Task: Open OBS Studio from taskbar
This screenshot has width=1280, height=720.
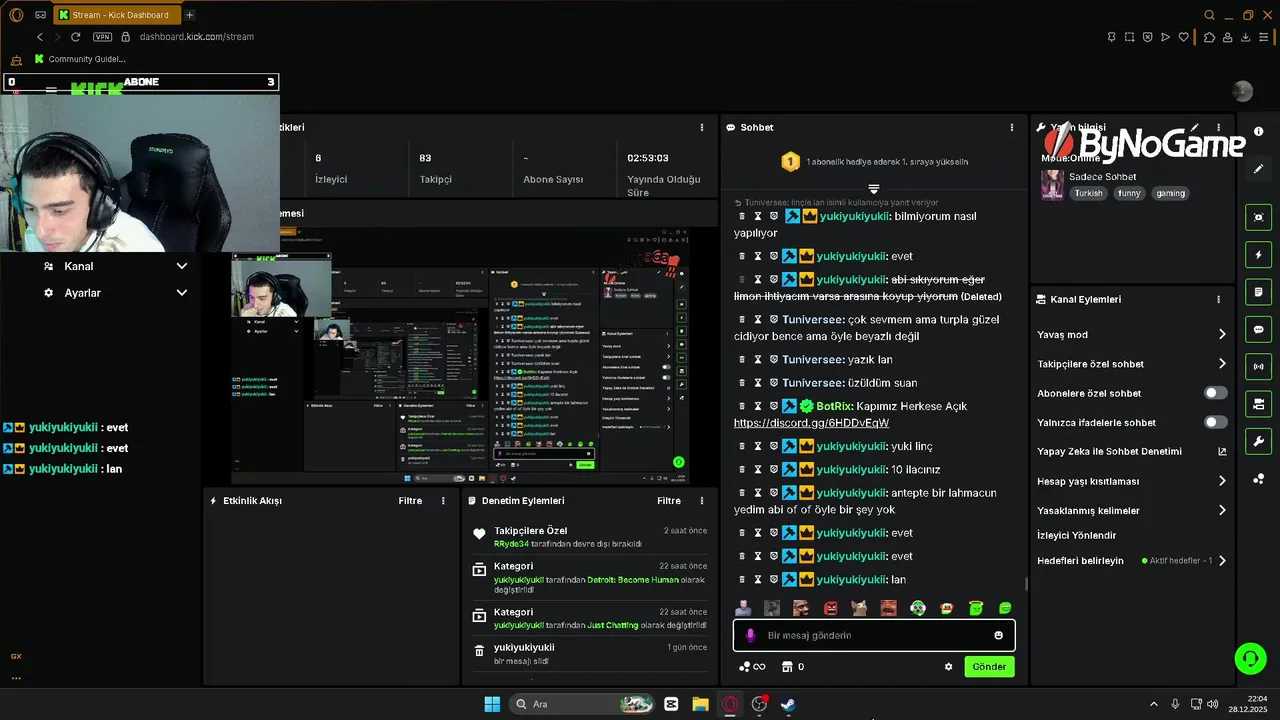Action: tap(760, 704)
